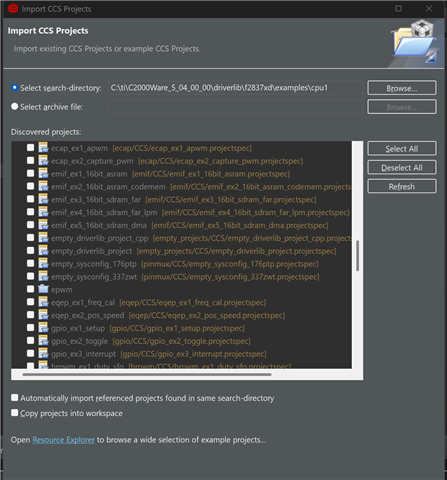The image size is (447, 480).
Task: Click the epwm folder icon
Action: (43, 289)
